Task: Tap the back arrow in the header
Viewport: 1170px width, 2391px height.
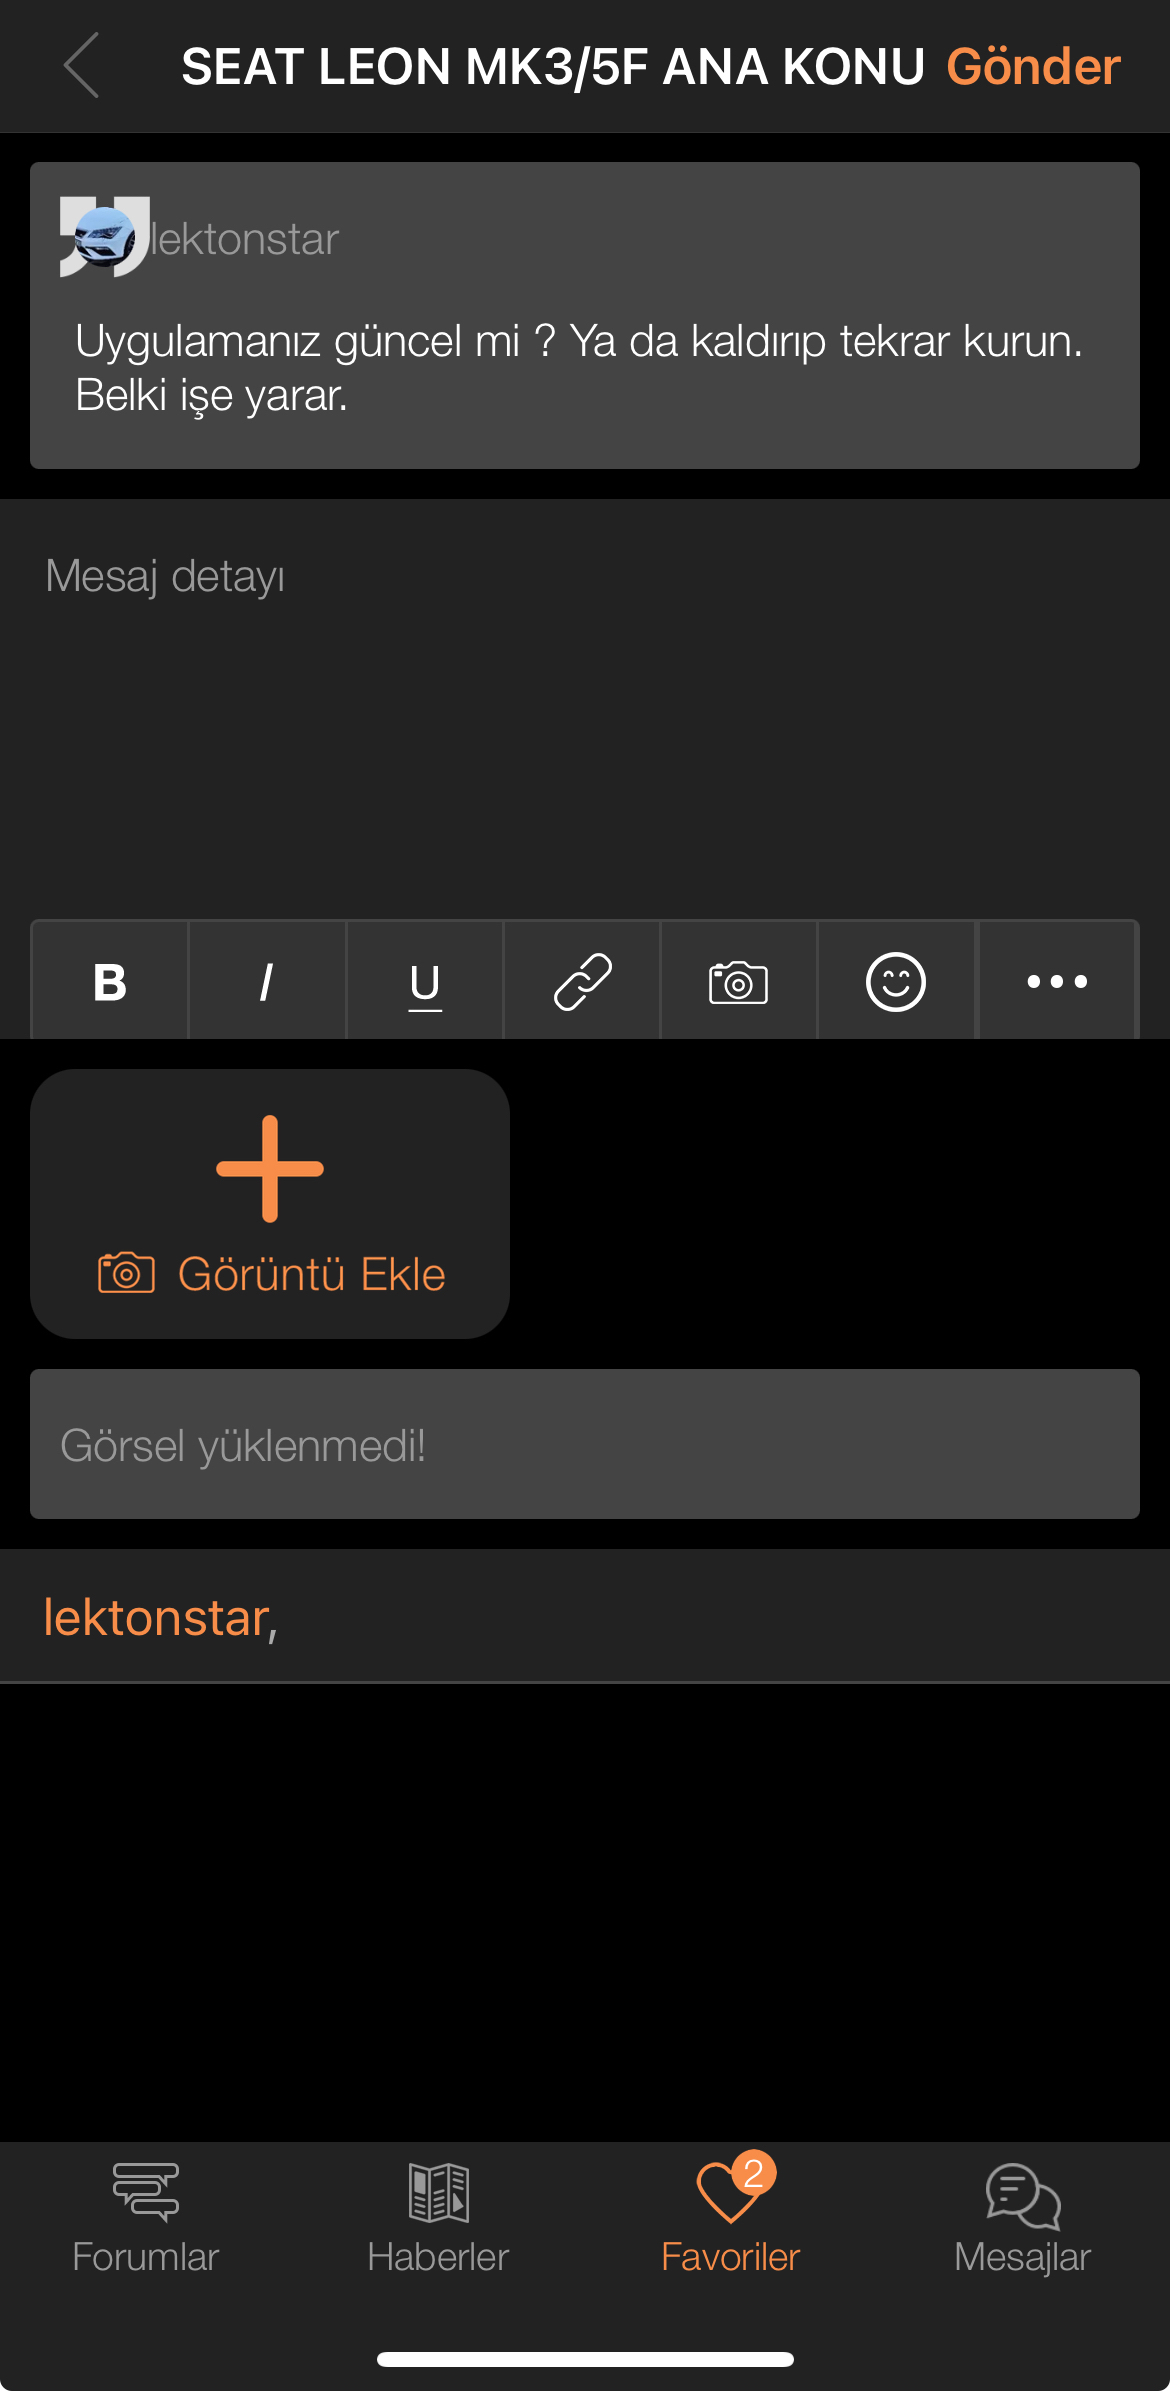Action: point(81,65)
